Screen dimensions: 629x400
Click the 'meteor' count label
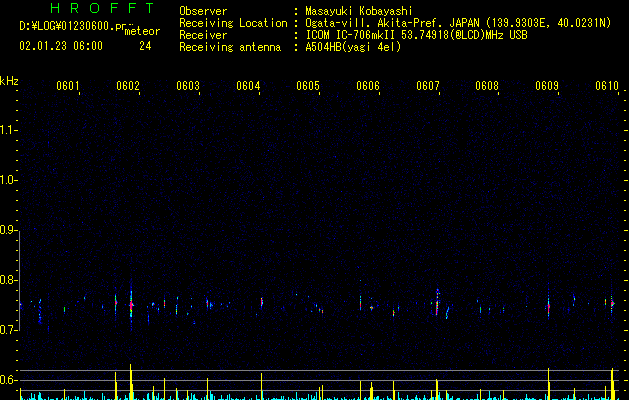(x=142, y=31)
